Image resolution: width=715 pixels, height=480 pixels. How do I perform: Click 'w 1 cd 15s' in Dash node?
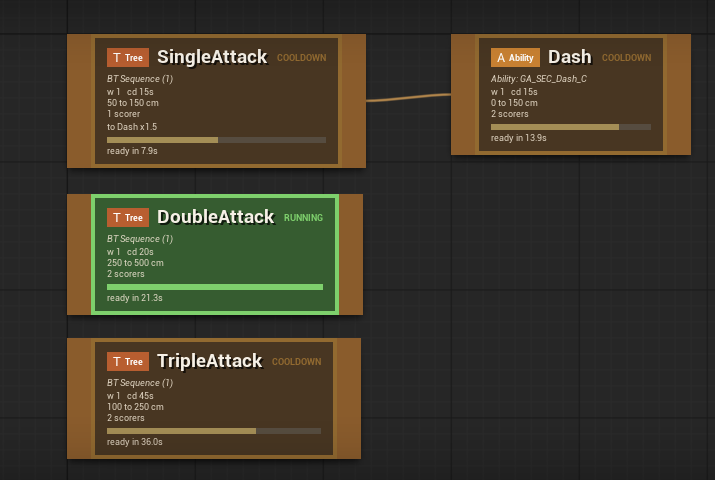click(514, 92)
